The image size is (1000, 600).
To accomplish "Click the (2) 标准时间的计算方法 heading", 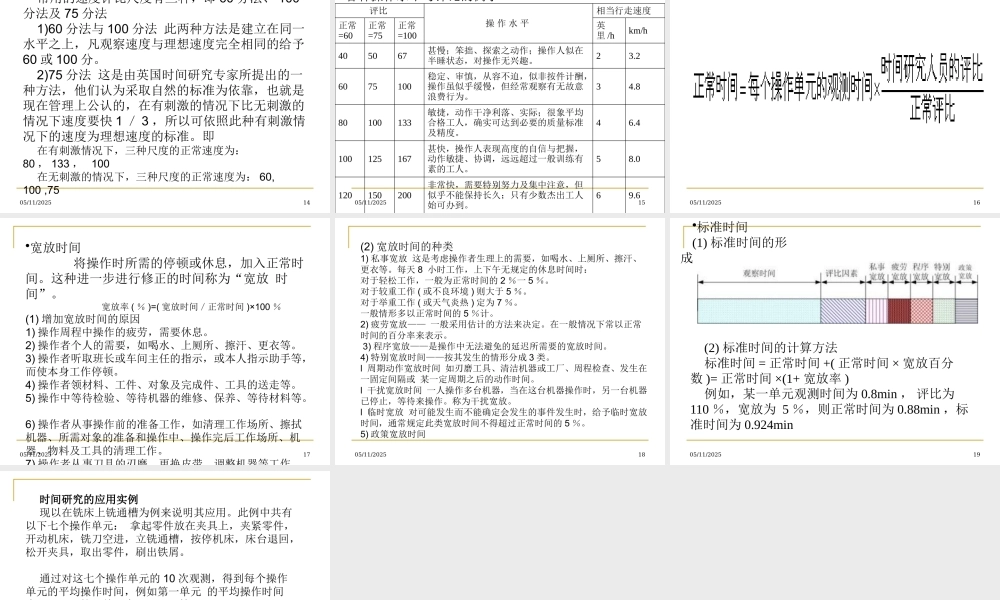I will point(770,348).
